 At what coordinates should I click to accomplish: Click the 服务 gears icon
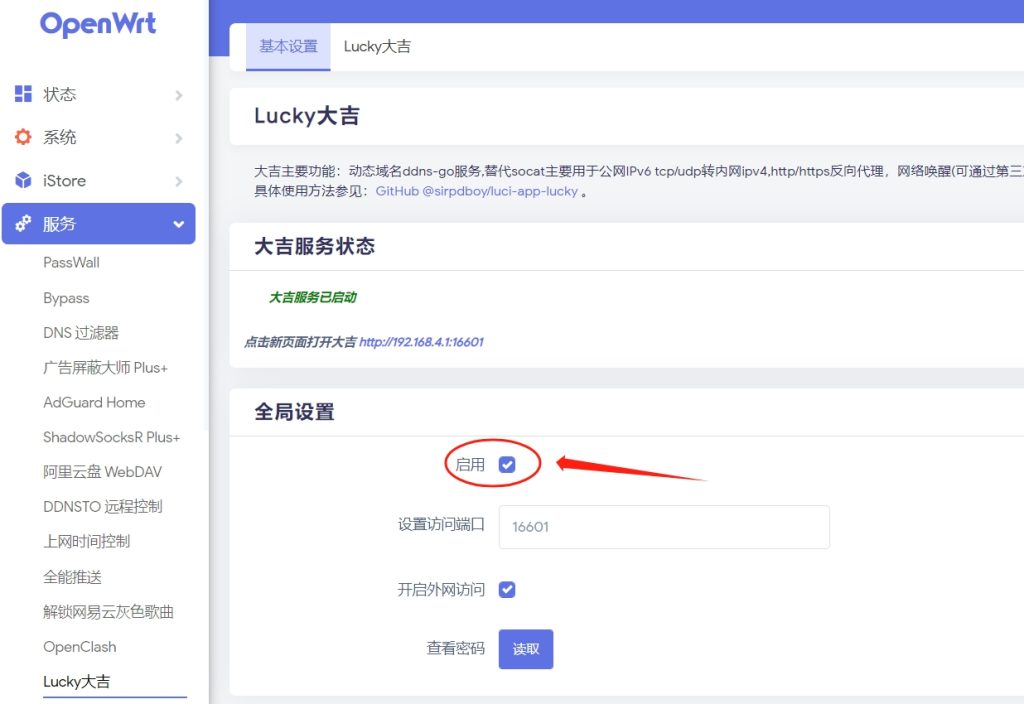pos(23,223)
